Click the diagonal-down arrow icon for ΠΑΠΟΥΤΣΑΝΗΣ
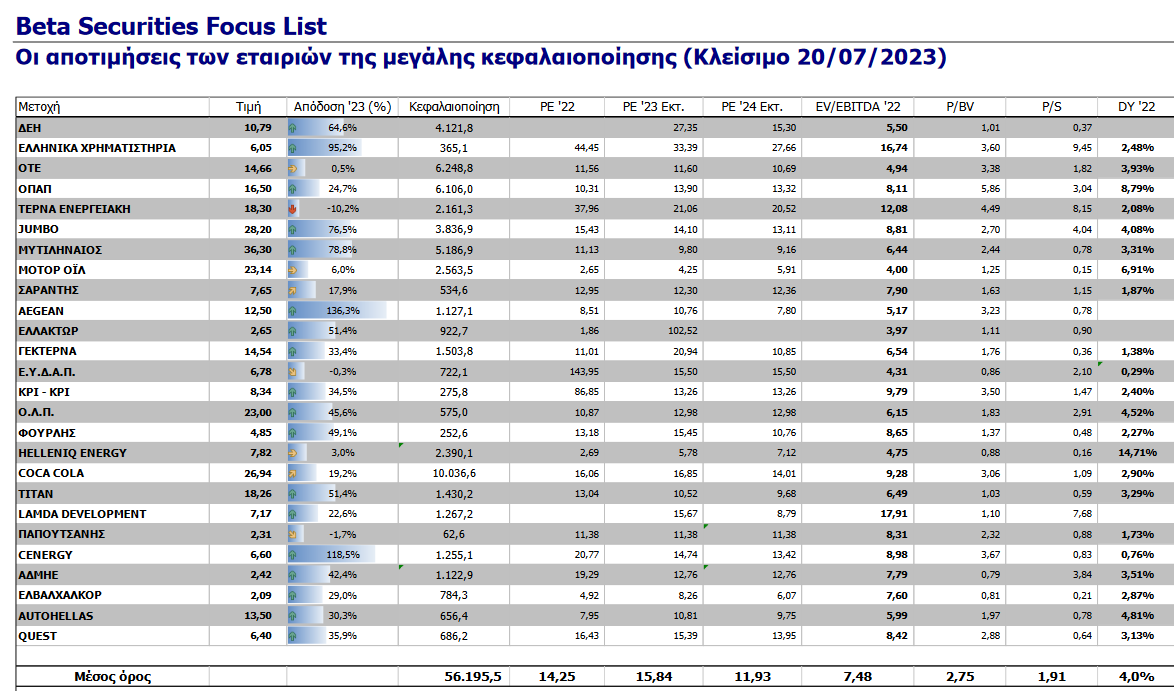This screenshot has width=1174, height=691. (293, 535)
